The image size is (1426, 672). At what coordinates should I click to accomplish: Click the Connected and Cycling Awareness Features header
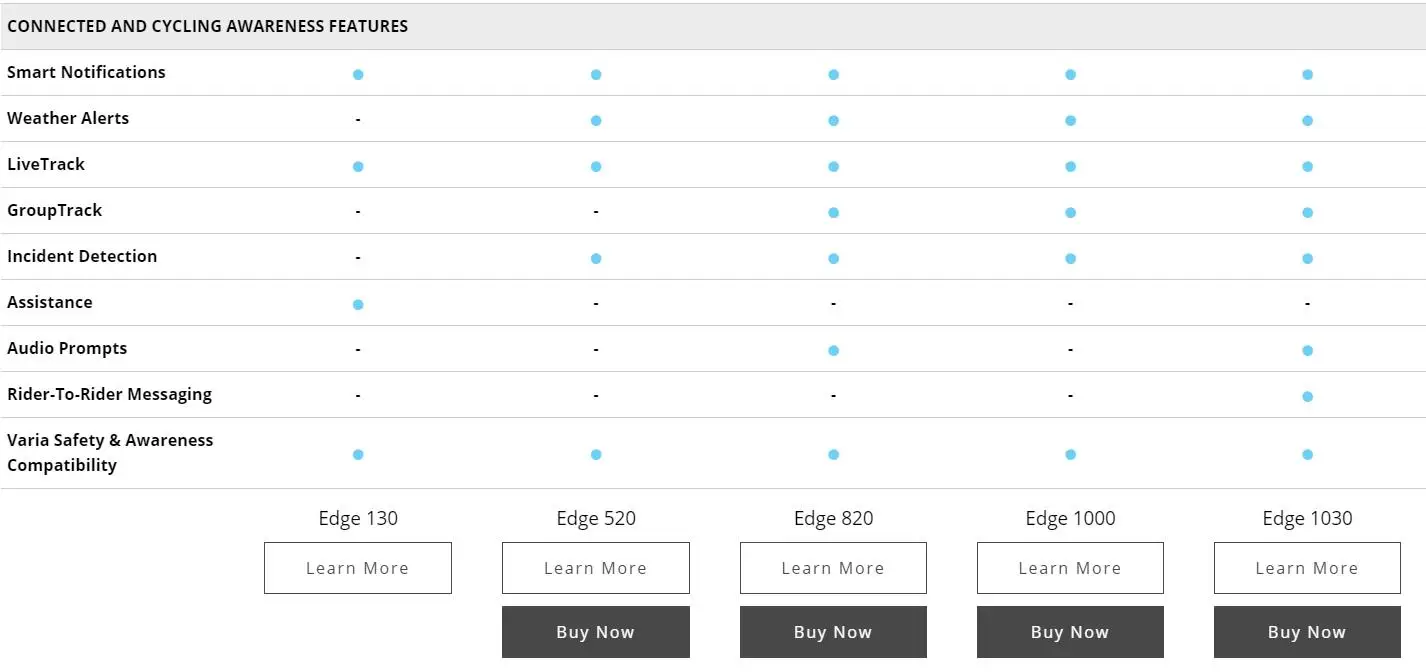tap(207, 27)
